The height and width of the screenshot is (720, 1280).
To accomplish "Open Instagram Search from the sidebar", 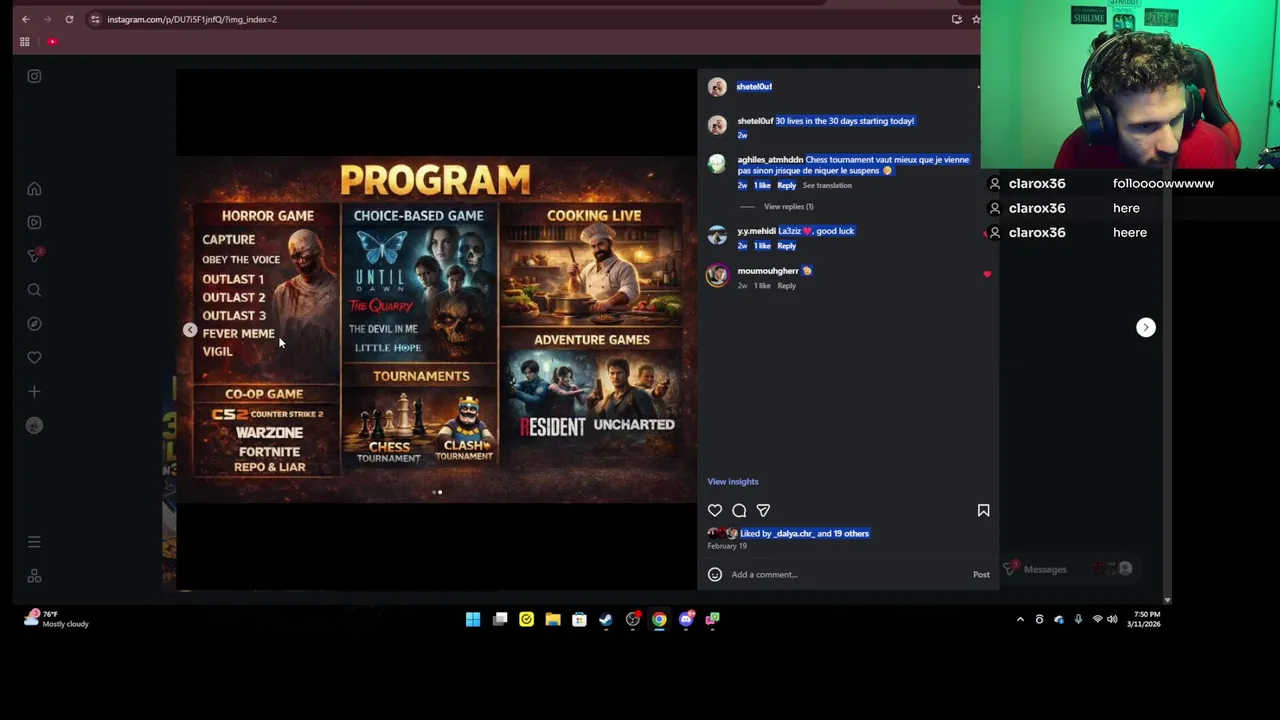I will click(34, 290).
